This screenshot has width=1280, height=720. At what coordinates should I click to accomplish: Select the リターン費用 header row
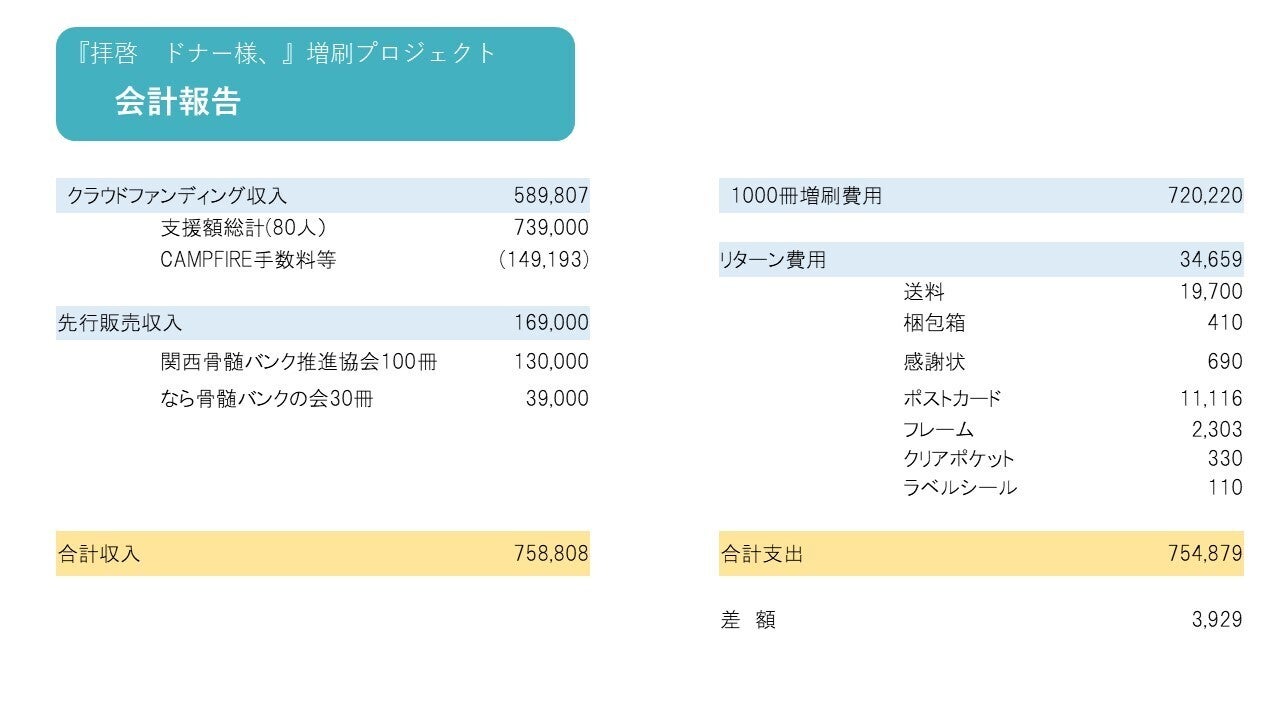coord(980,260)
